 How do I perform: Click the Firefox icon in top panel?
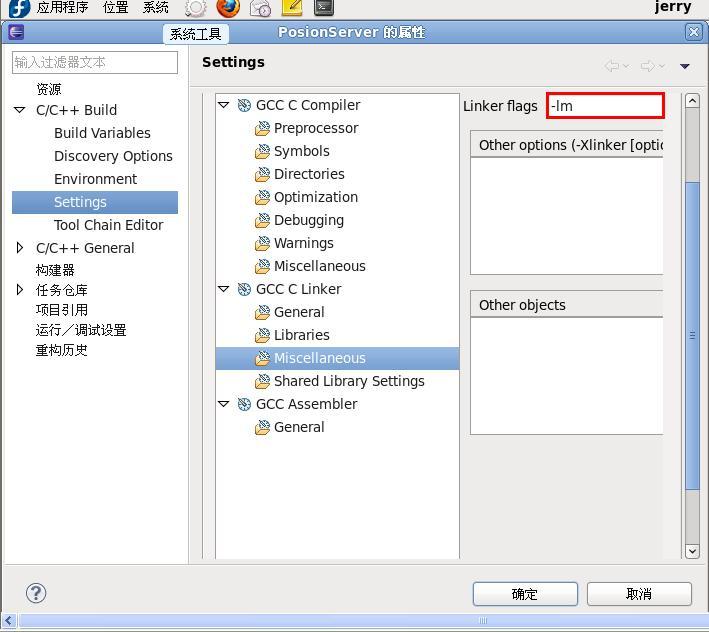click(228, 8)
